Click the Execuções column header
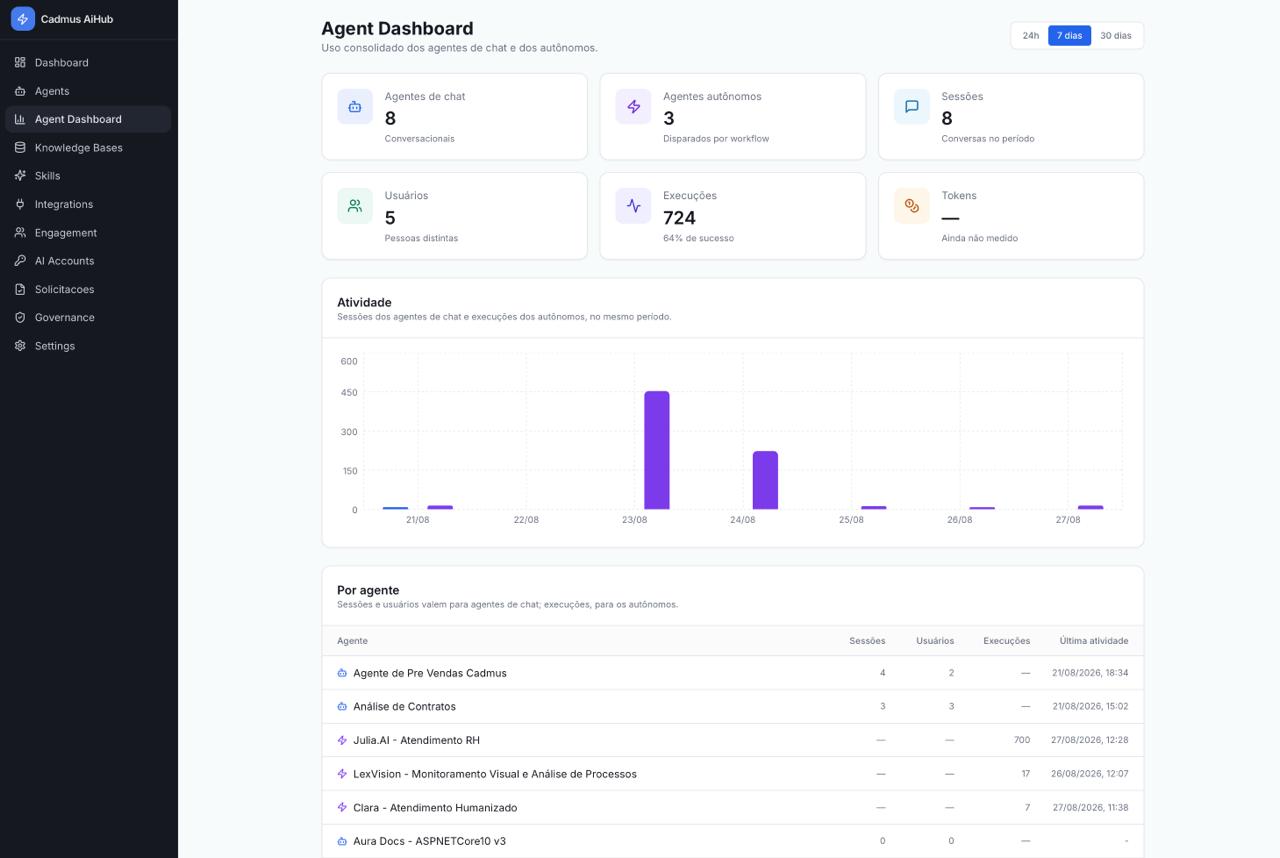This screenshot has width=1280, height=858. coord(1006,641)
